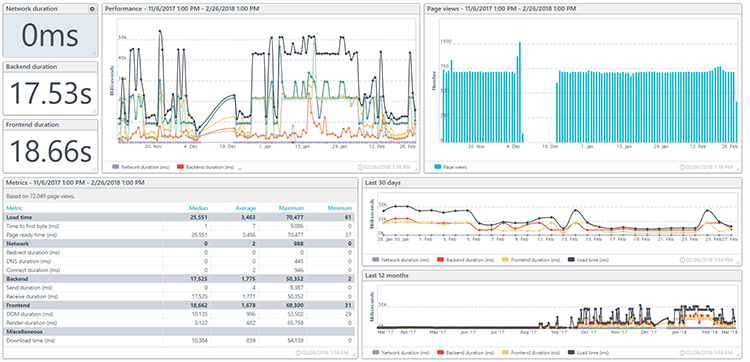This screenshot has height=362, width=750.
Task: Click the Last 12 months timestamp clock icon
Action: click(x=682, y=353)
